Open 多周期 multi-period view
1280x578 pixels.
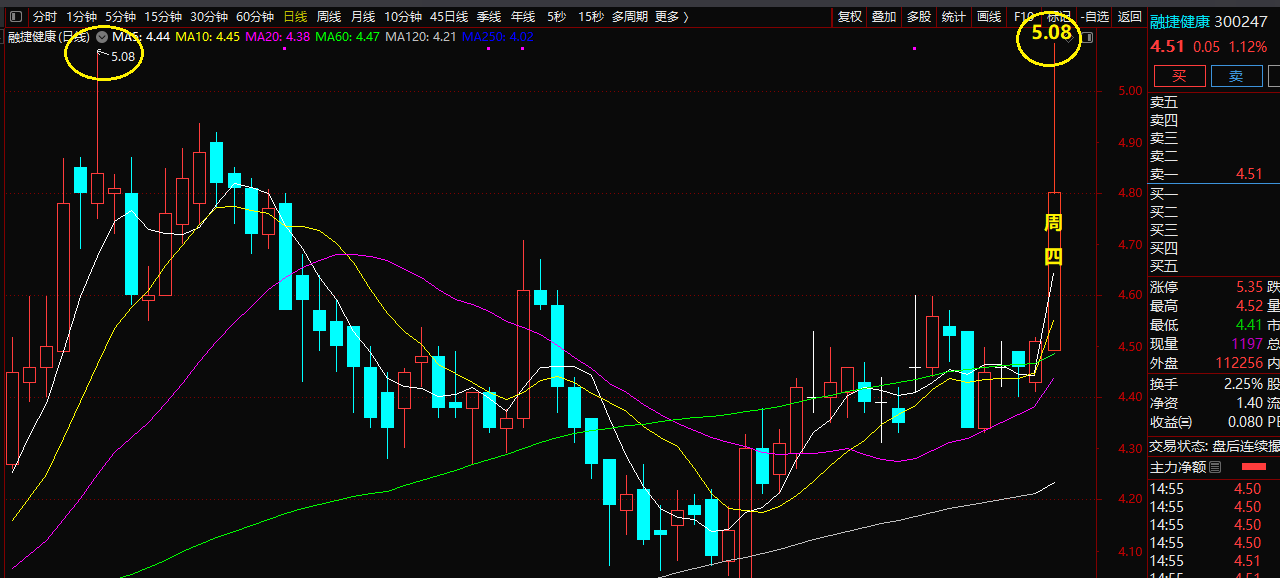tap(630, 17)
